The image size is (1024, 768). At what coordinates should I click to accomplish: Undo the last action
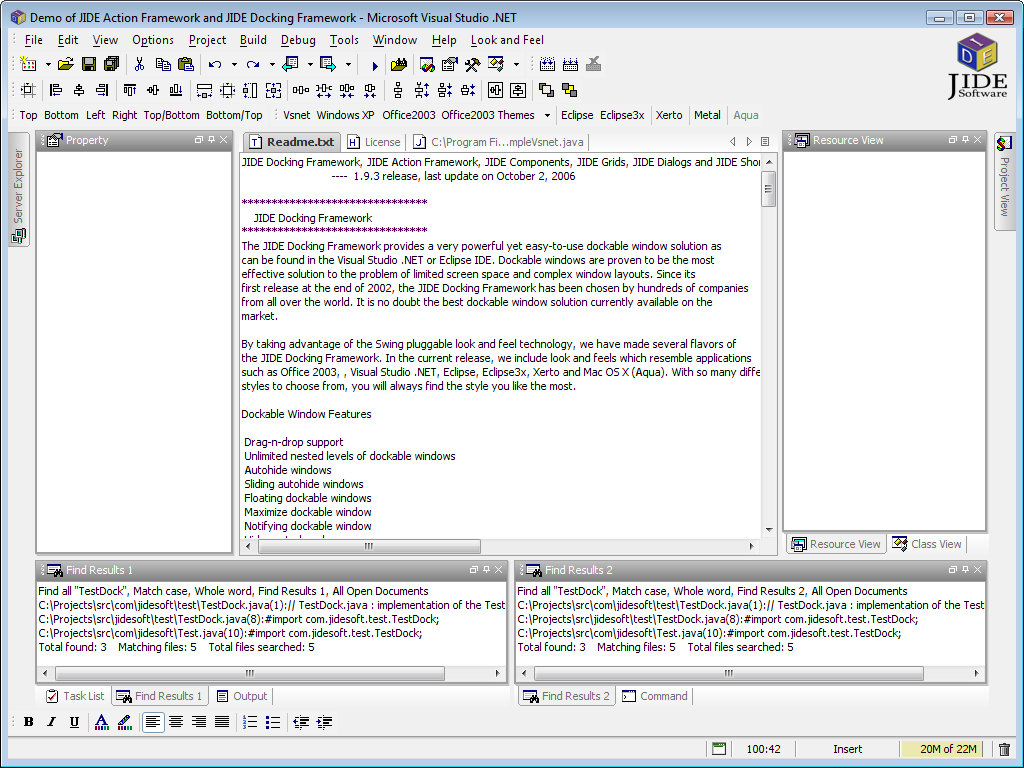[215, 64]
